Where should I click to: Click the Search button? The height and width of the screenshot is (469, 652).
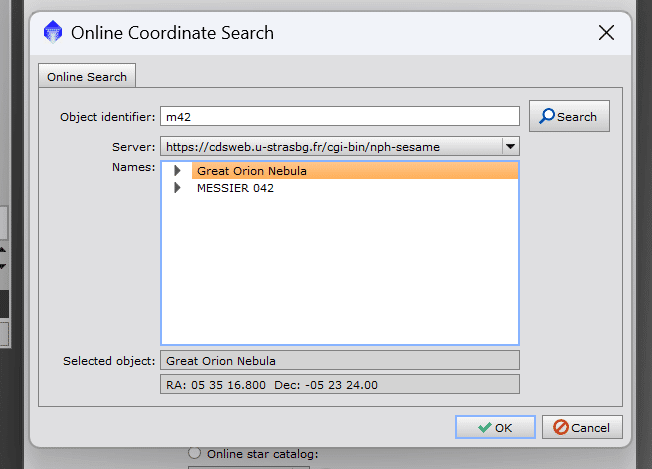pos(569,116)
